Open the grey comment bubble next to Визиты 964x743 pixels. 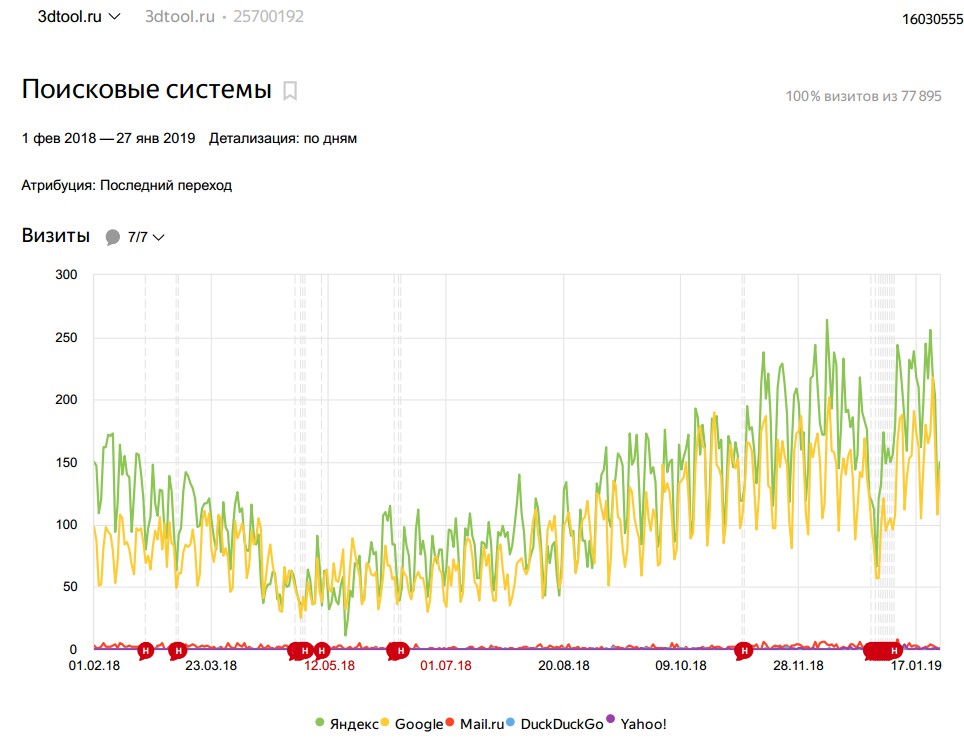(113, 237)
